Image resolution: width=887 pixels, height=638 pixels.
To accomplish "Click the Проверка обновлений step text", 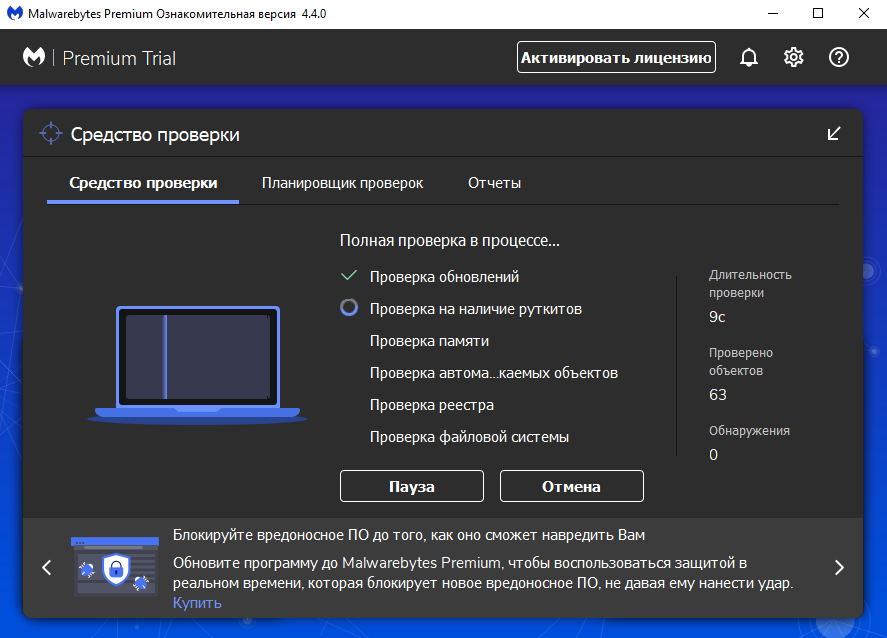I will 444,277.
